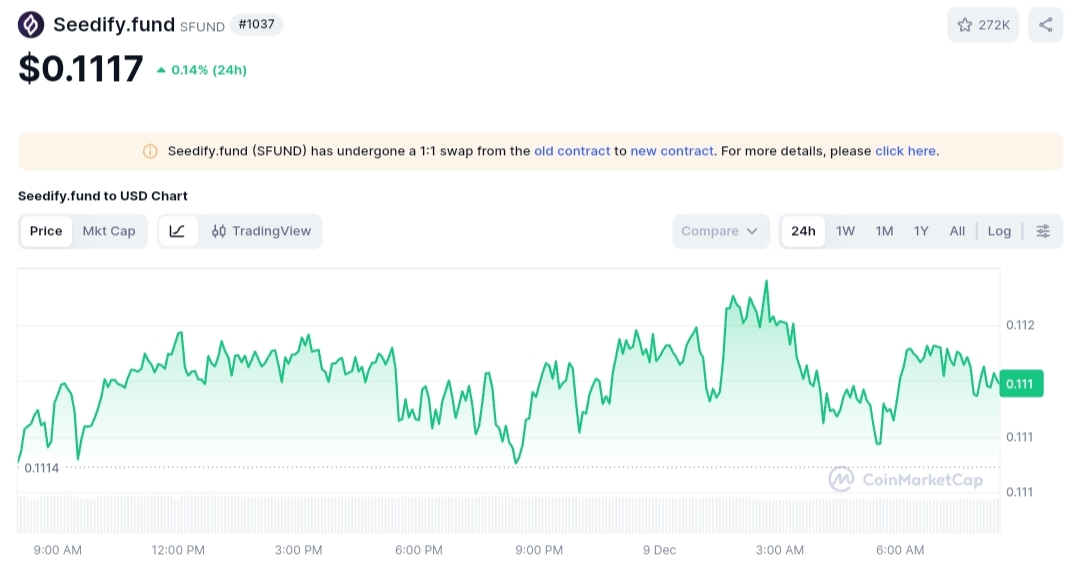This screenshot has height=572, width=1080.
Task: Click the #1037 rank badge
Action: coord(256,24)
